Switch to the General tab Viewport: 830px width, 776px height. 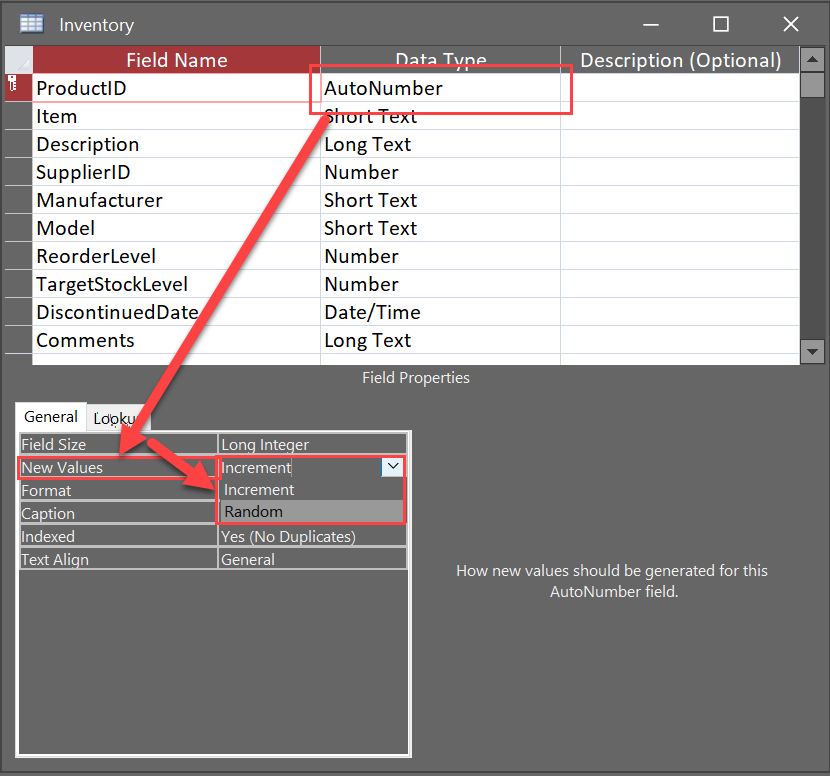51,417
